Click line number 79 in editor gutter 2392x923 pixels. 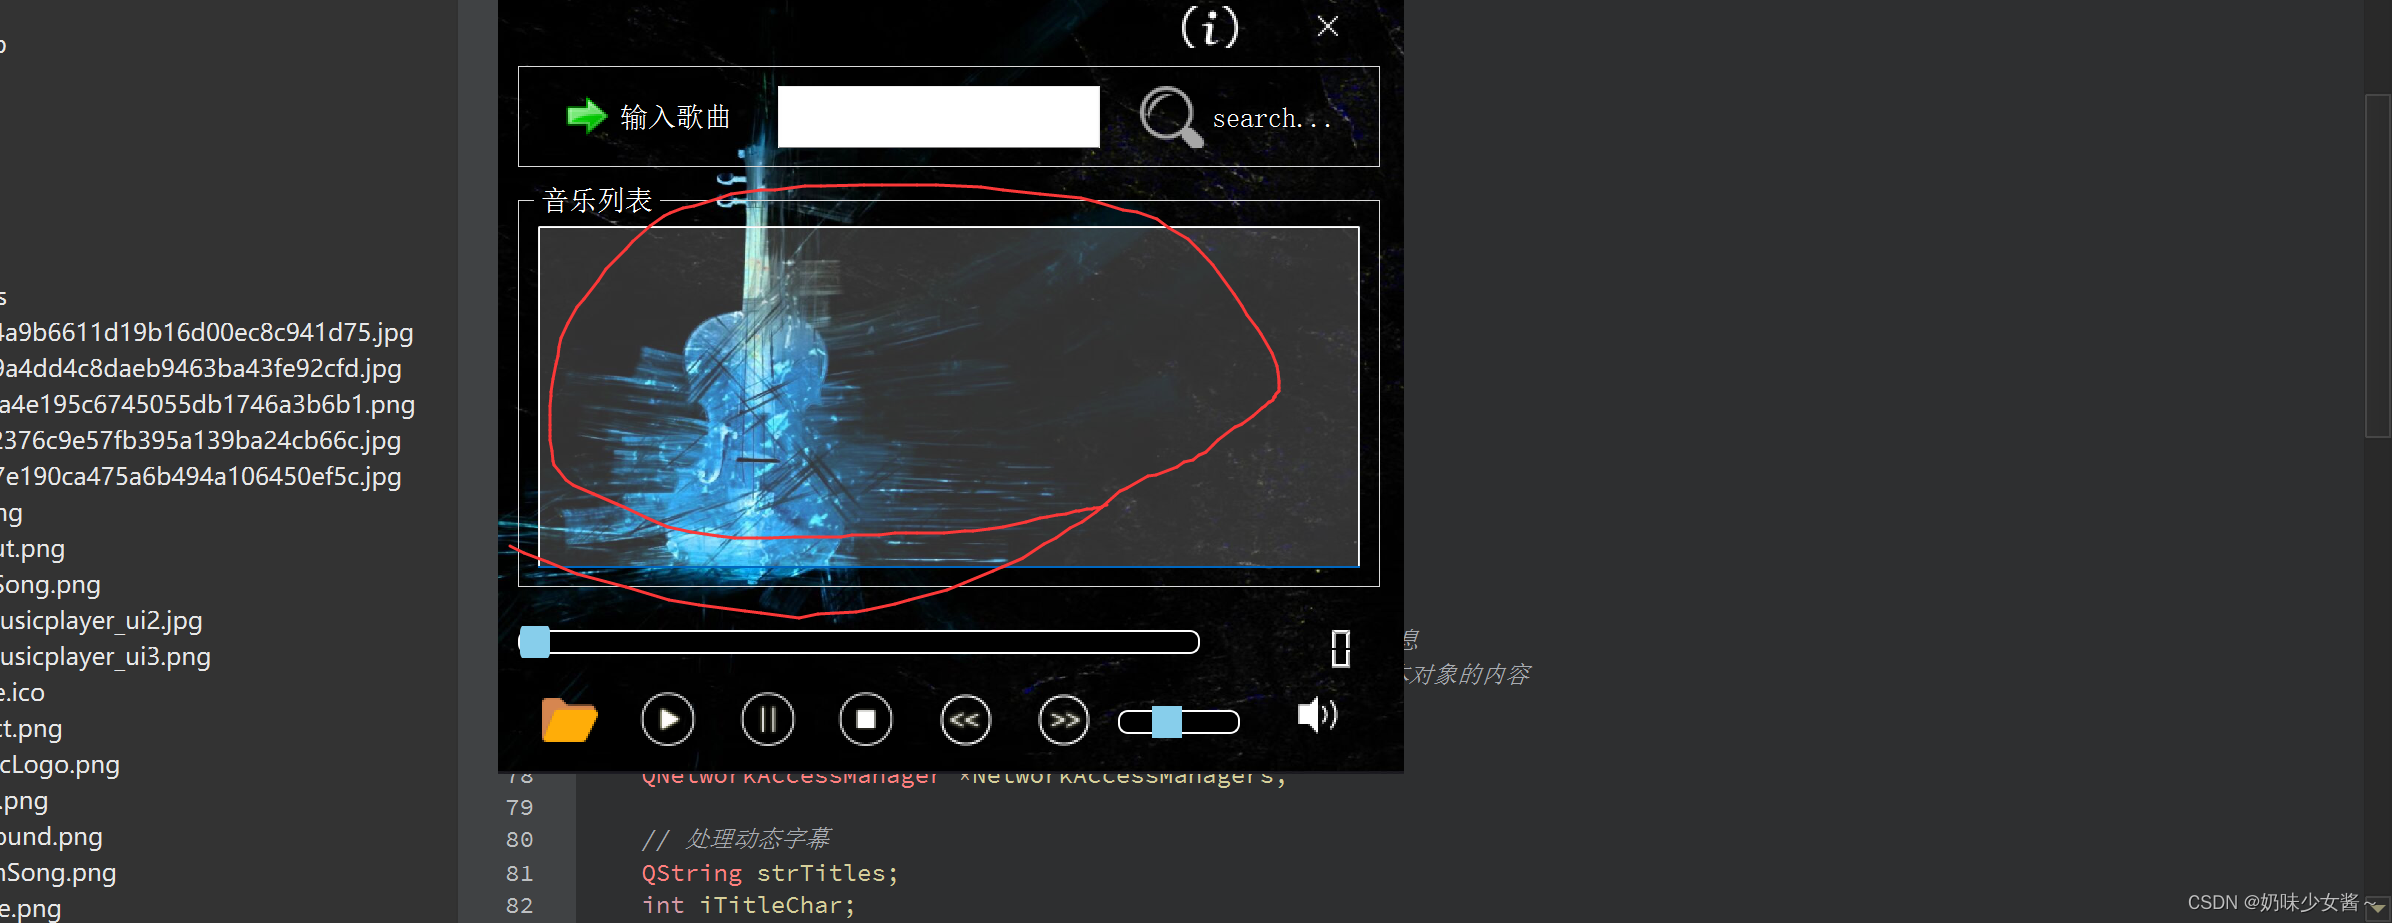click(x=520, y=807)
